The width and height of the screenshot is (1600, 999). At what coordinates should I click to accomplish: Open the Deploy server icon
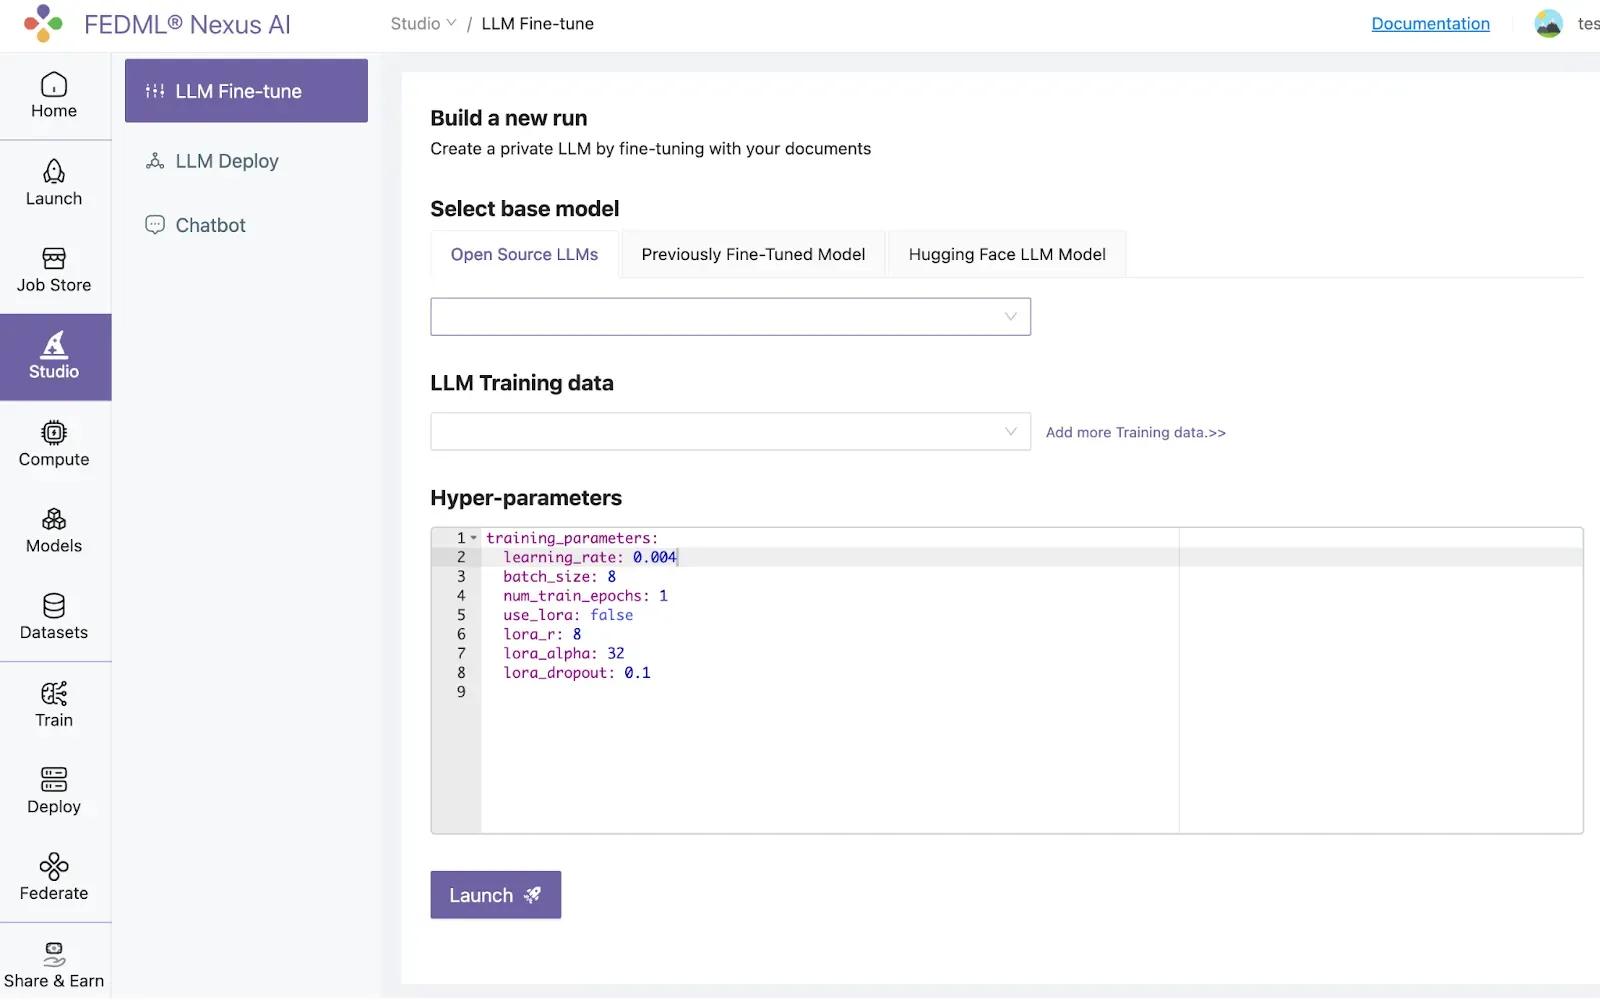tap(54, 780)
